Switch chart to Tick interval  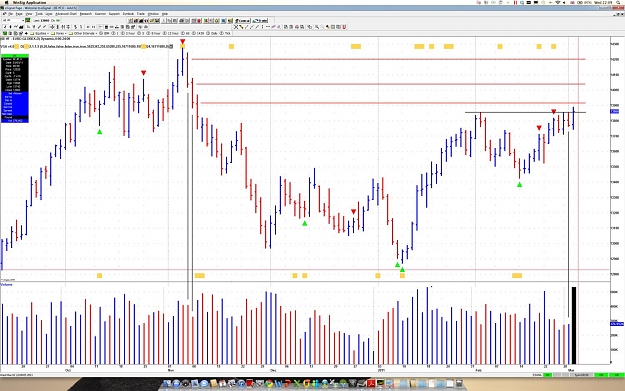[x=225, y=33]
